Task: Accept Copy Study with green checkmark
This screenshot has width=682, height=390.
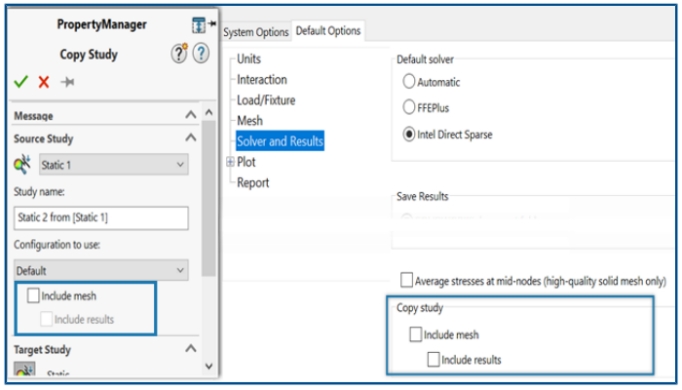Action: point(21,82)
